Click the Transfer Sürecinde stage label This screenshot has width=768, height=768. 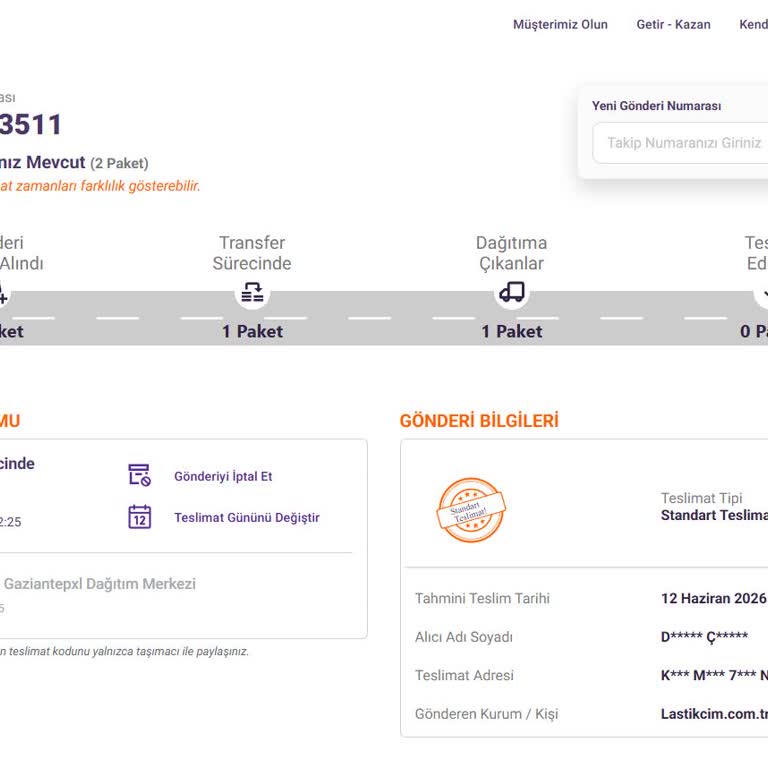(x=252, y=253)
